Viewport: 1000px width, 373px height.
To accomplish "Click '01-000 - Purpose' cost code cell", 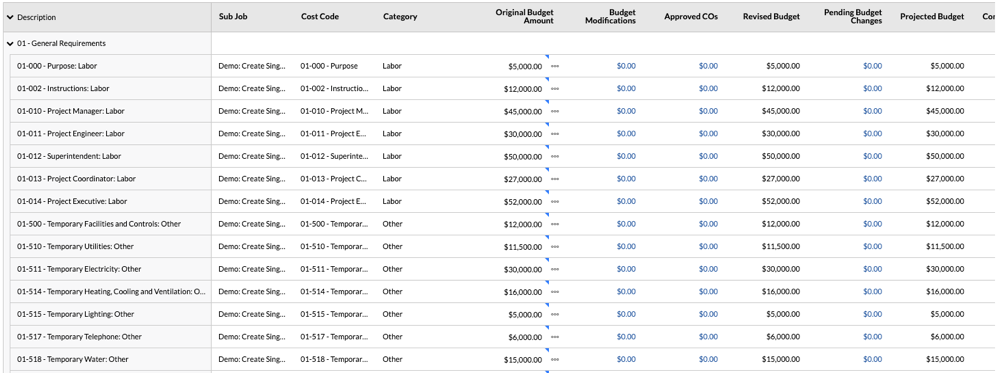I will 329,66.
